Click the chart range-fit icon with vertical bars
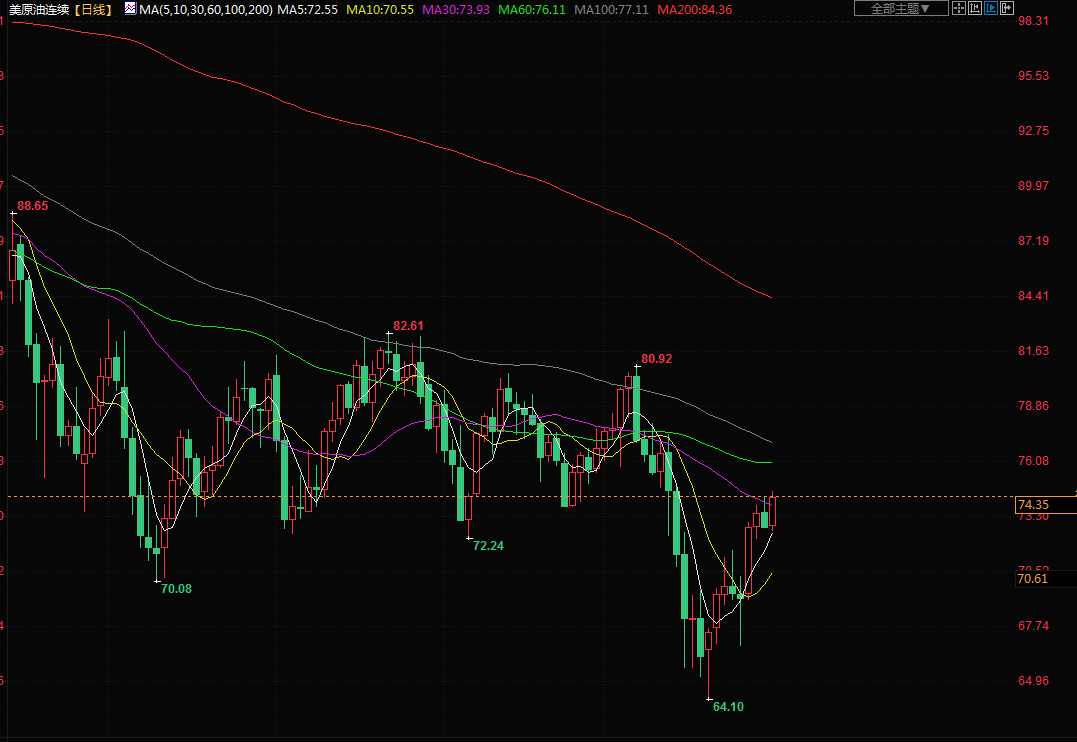 click(x=975, y=9)
